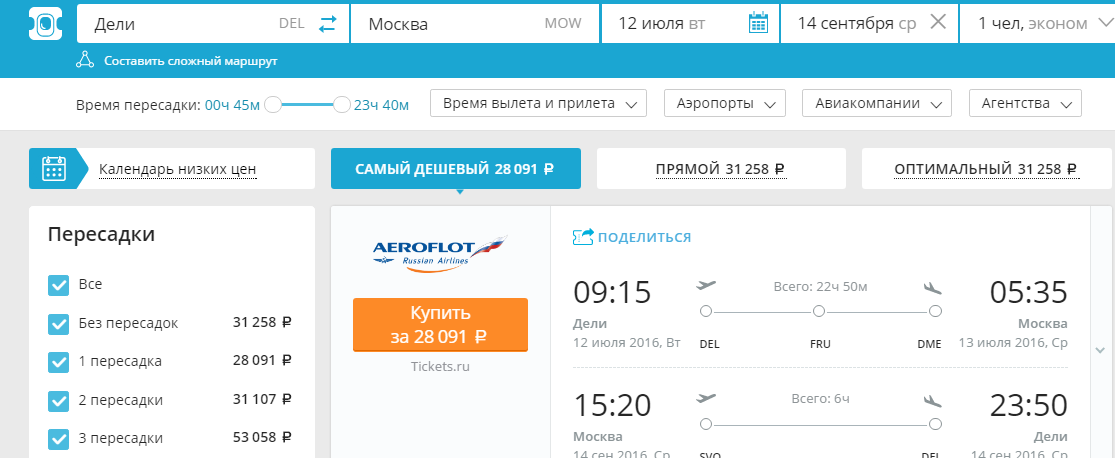Screen dimensions: 1115x458
Task: Open the departure date calendar icon
Action: [x=758, y=23]
